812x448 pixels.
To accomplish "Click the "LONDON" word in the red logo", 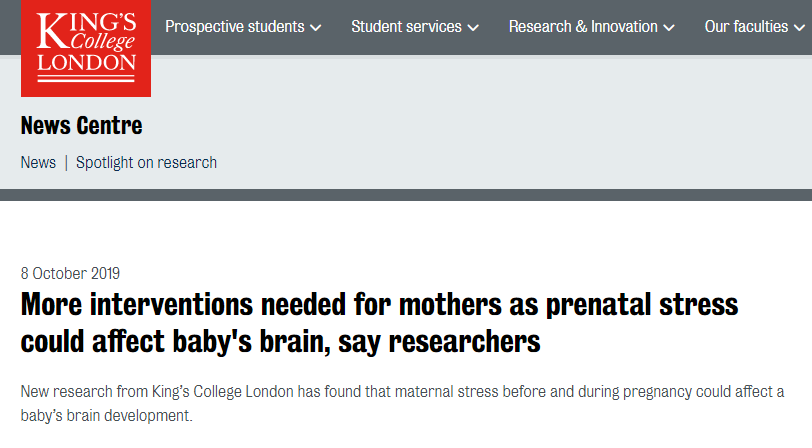I will (86, 63).
